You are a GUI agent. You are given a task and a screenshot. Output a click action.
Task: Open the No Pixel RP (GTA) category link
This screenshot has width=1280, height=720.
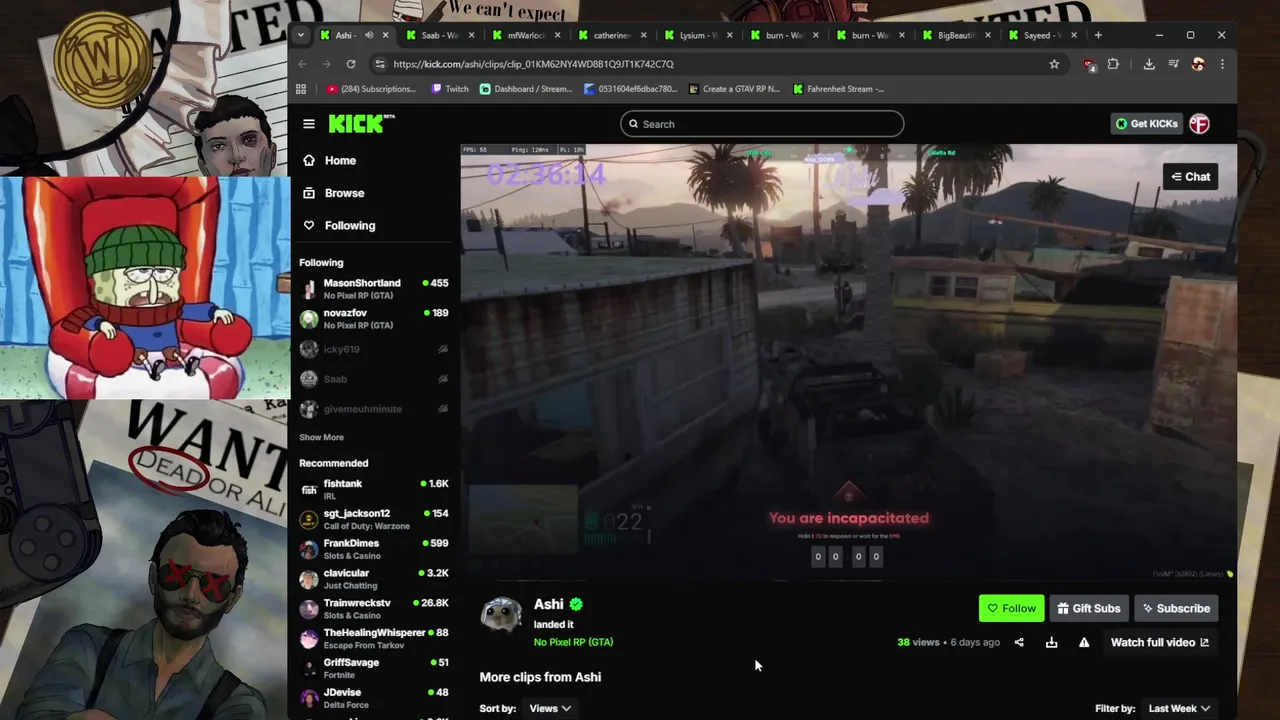(x=573, y=642)
